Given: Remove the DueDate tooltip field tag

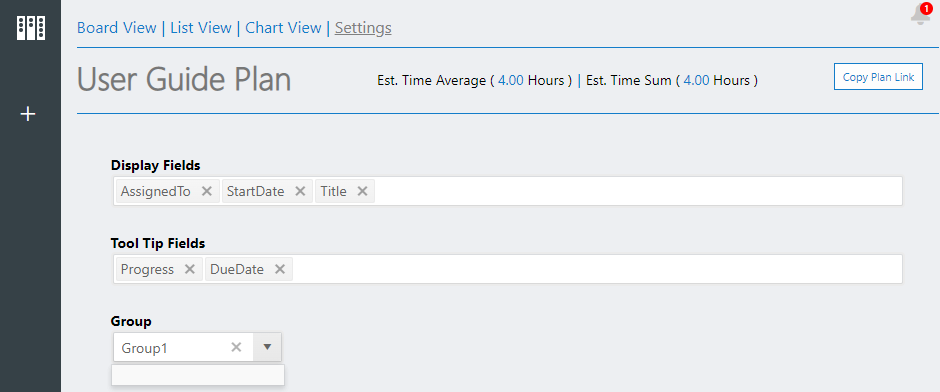Looking at the screenshot, I should pyautogui.click(x=279, y=269).
